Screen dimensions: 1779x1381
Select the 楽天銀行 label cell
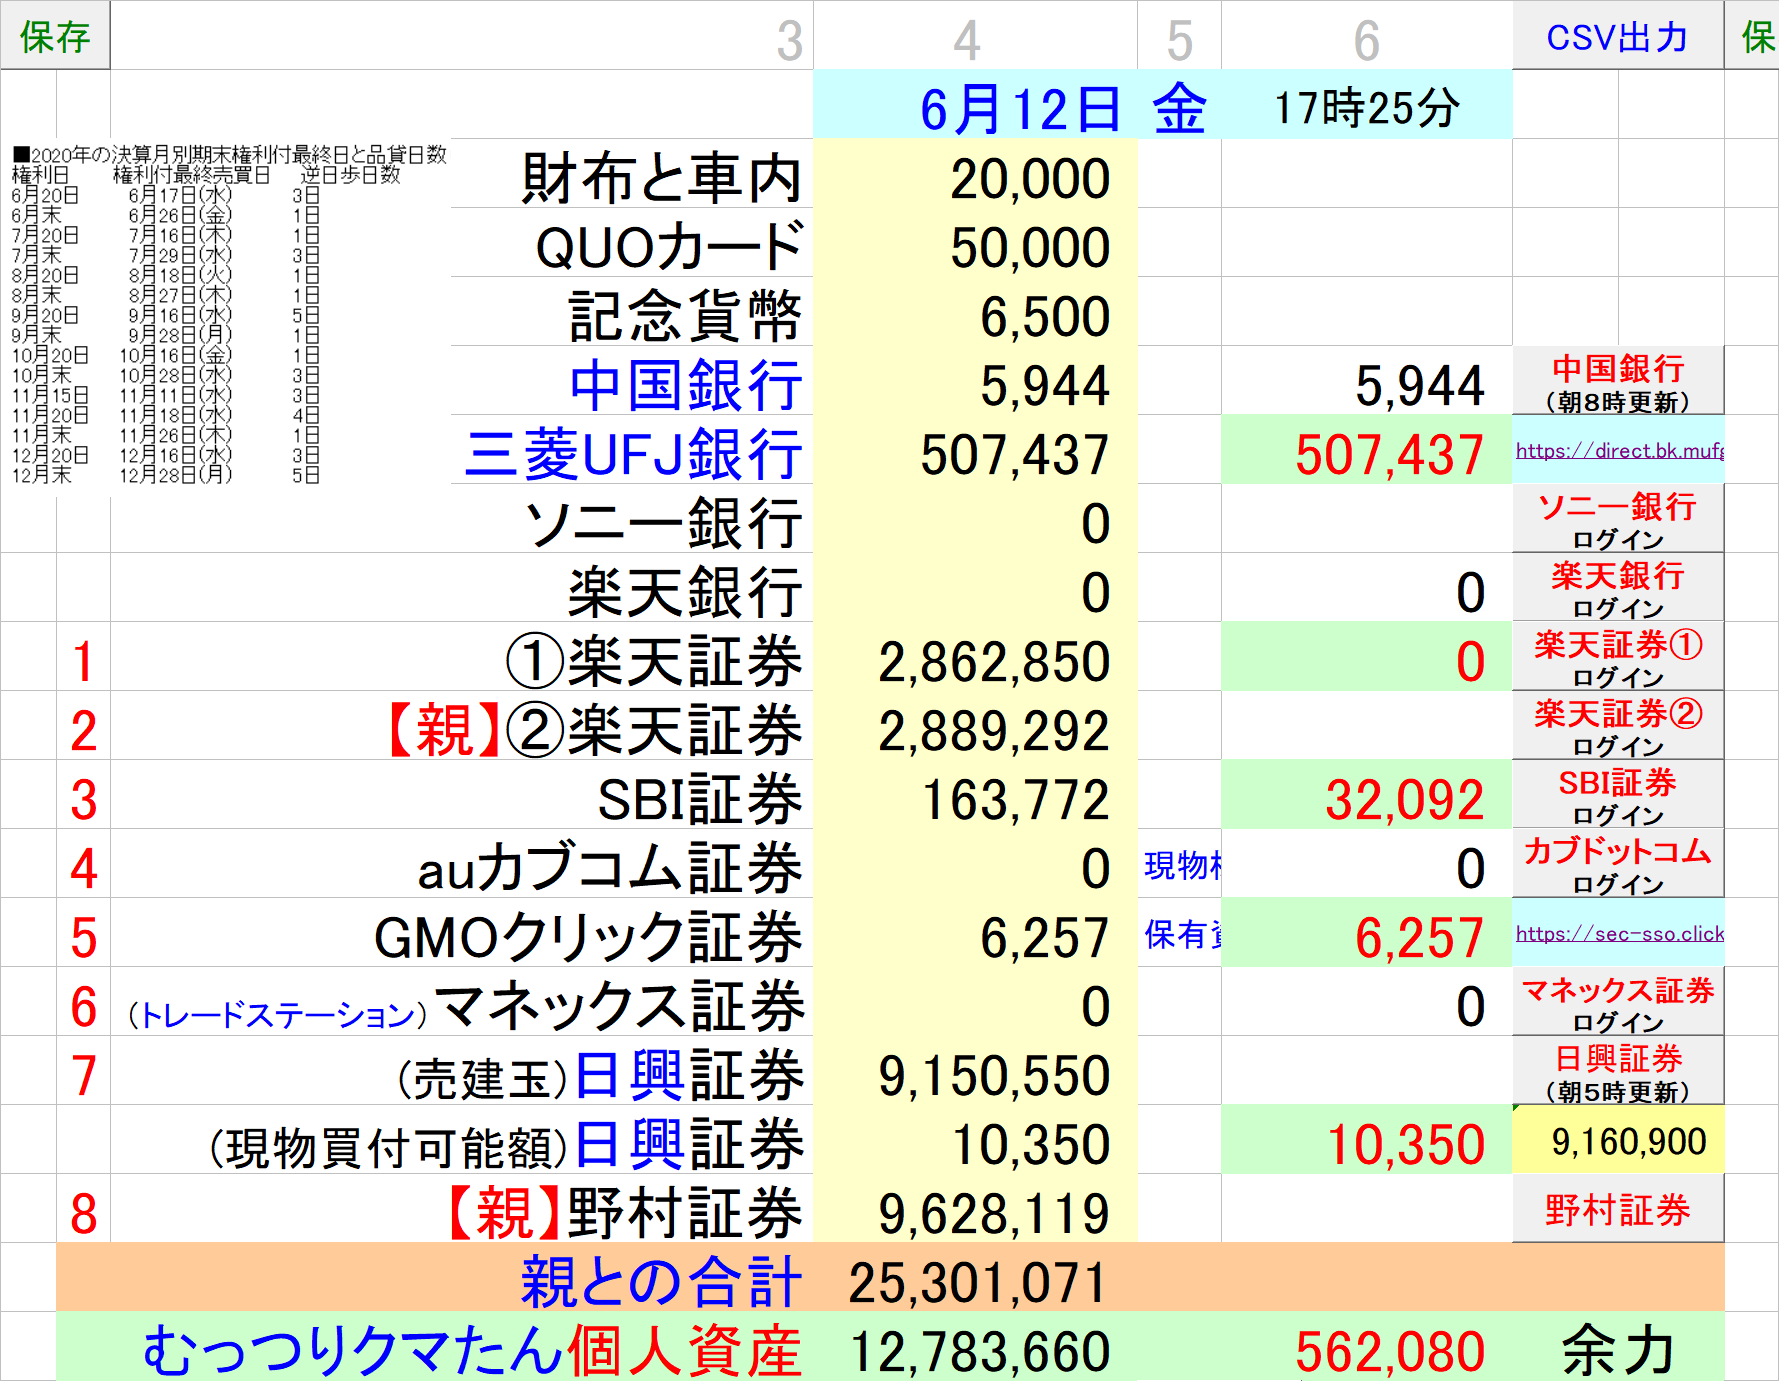click(x=461, y=588)
